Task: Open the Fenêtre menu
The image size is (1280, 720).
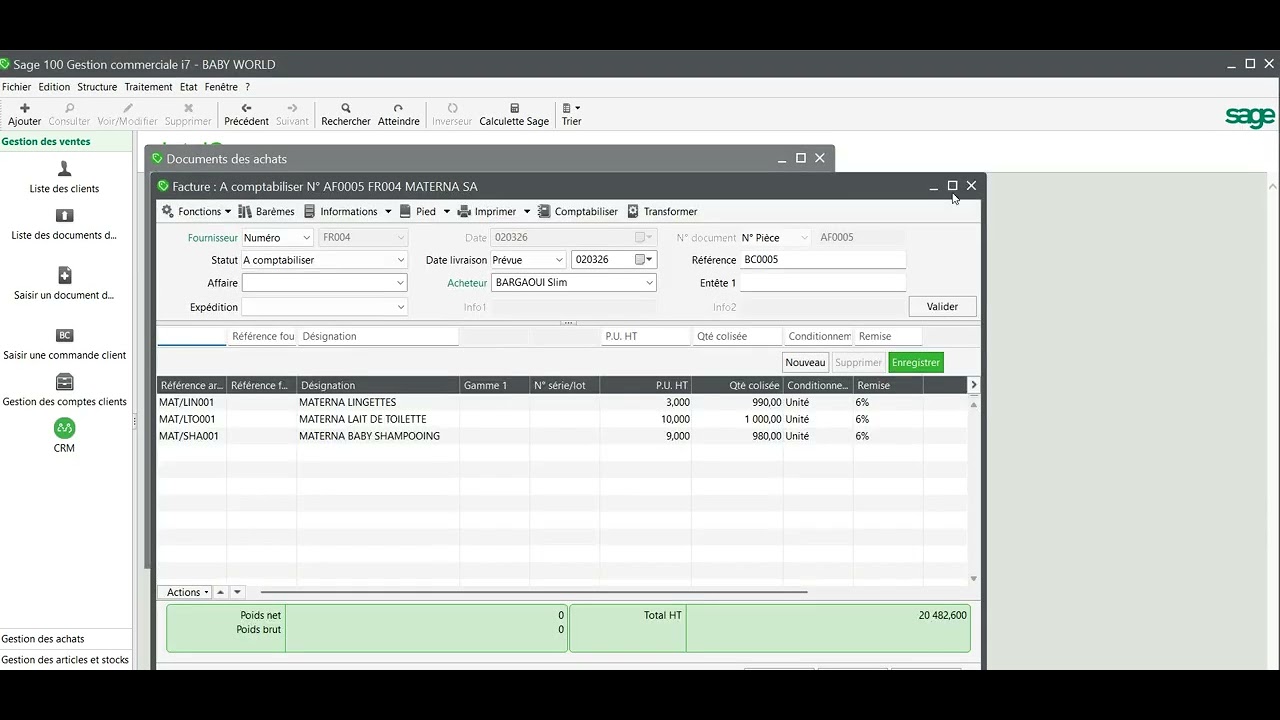Action: click(x=221, y=87)
